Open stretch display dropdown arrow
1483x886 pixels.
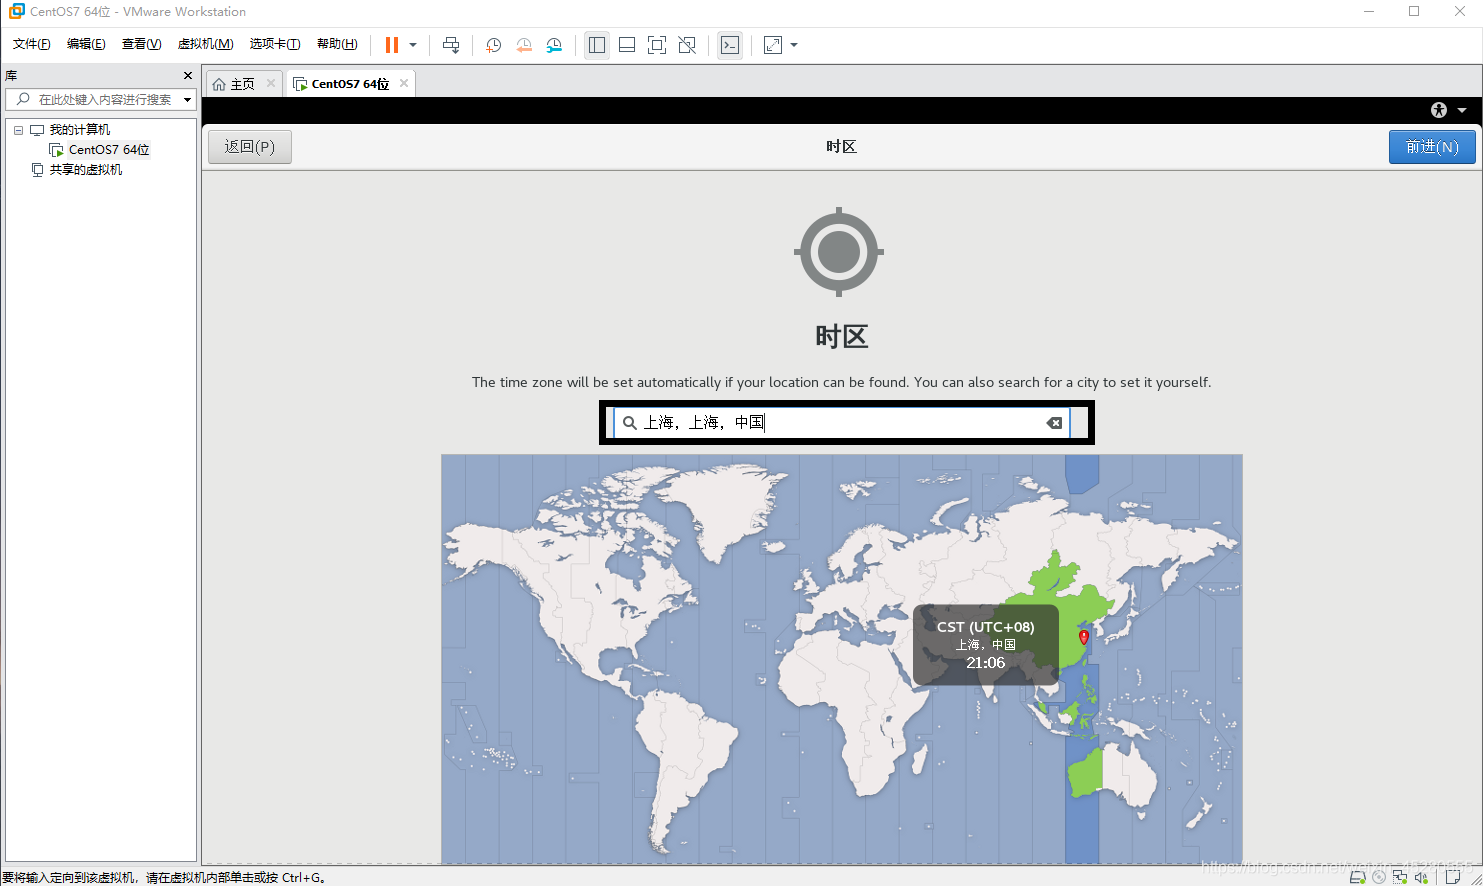(x=794, y=45)
